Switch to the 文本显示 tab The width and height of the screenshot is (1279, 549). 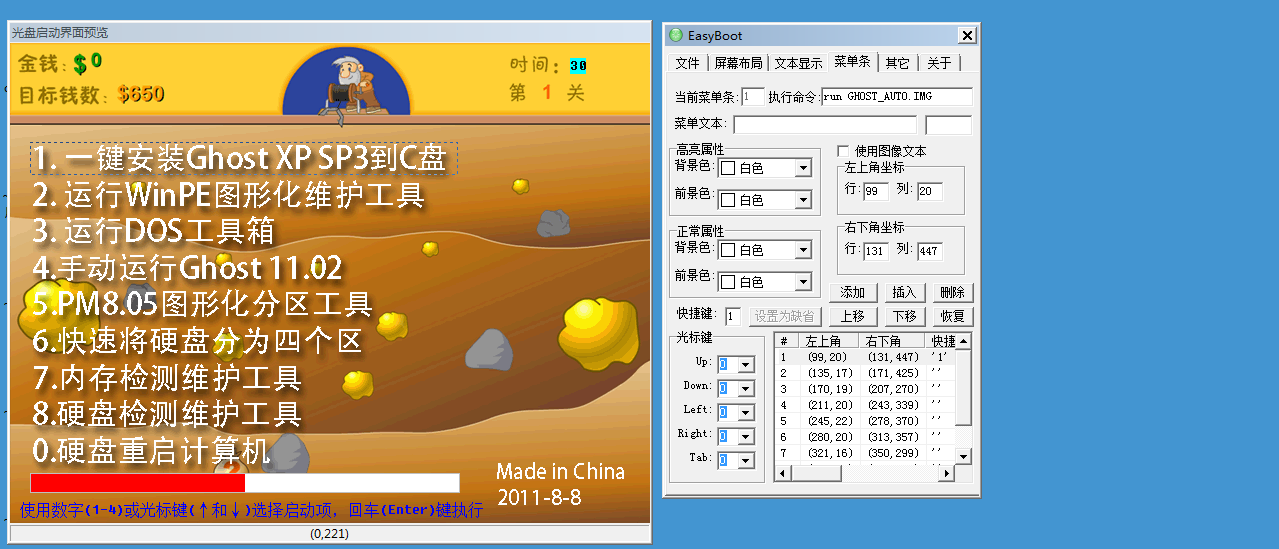click(798, 63)
